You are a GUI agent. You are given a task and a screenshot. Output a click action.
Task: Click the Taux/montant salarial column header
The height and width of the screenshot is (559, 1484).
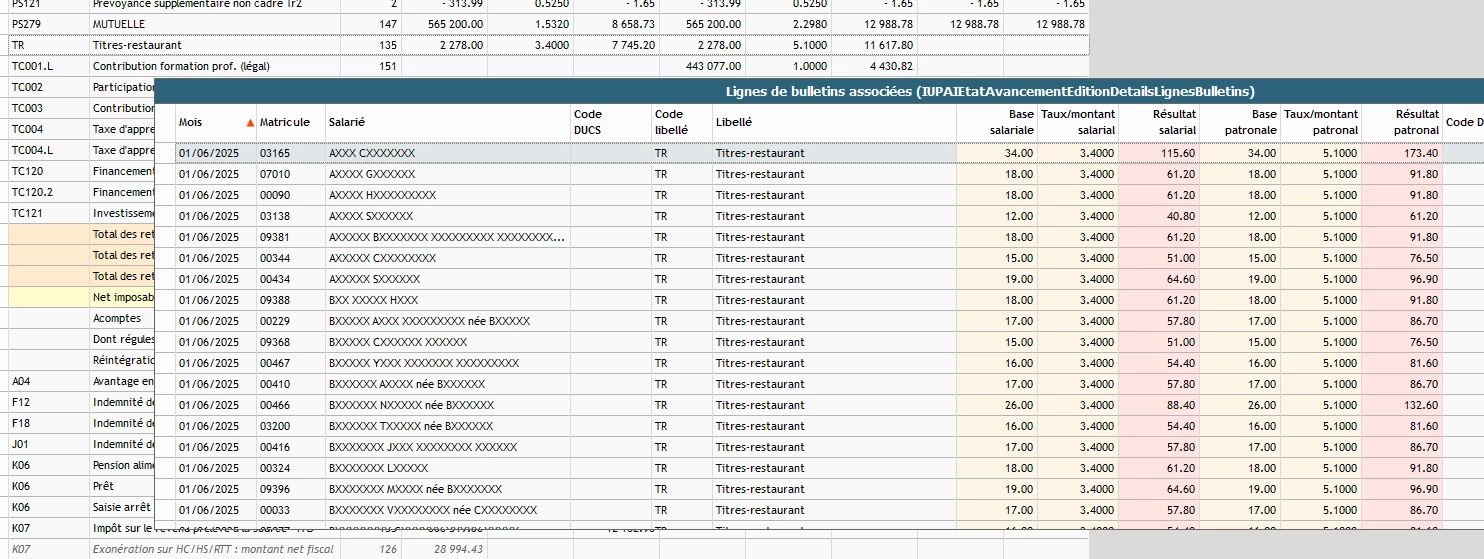coord(1078,122)
